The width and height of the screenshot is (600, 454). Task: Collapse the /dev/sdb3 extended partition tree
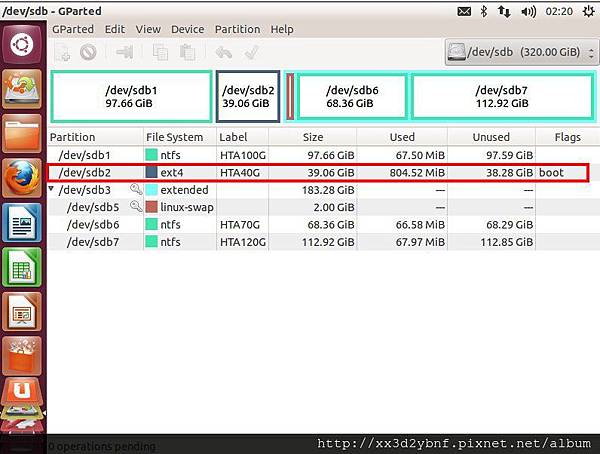coord(51,189)
